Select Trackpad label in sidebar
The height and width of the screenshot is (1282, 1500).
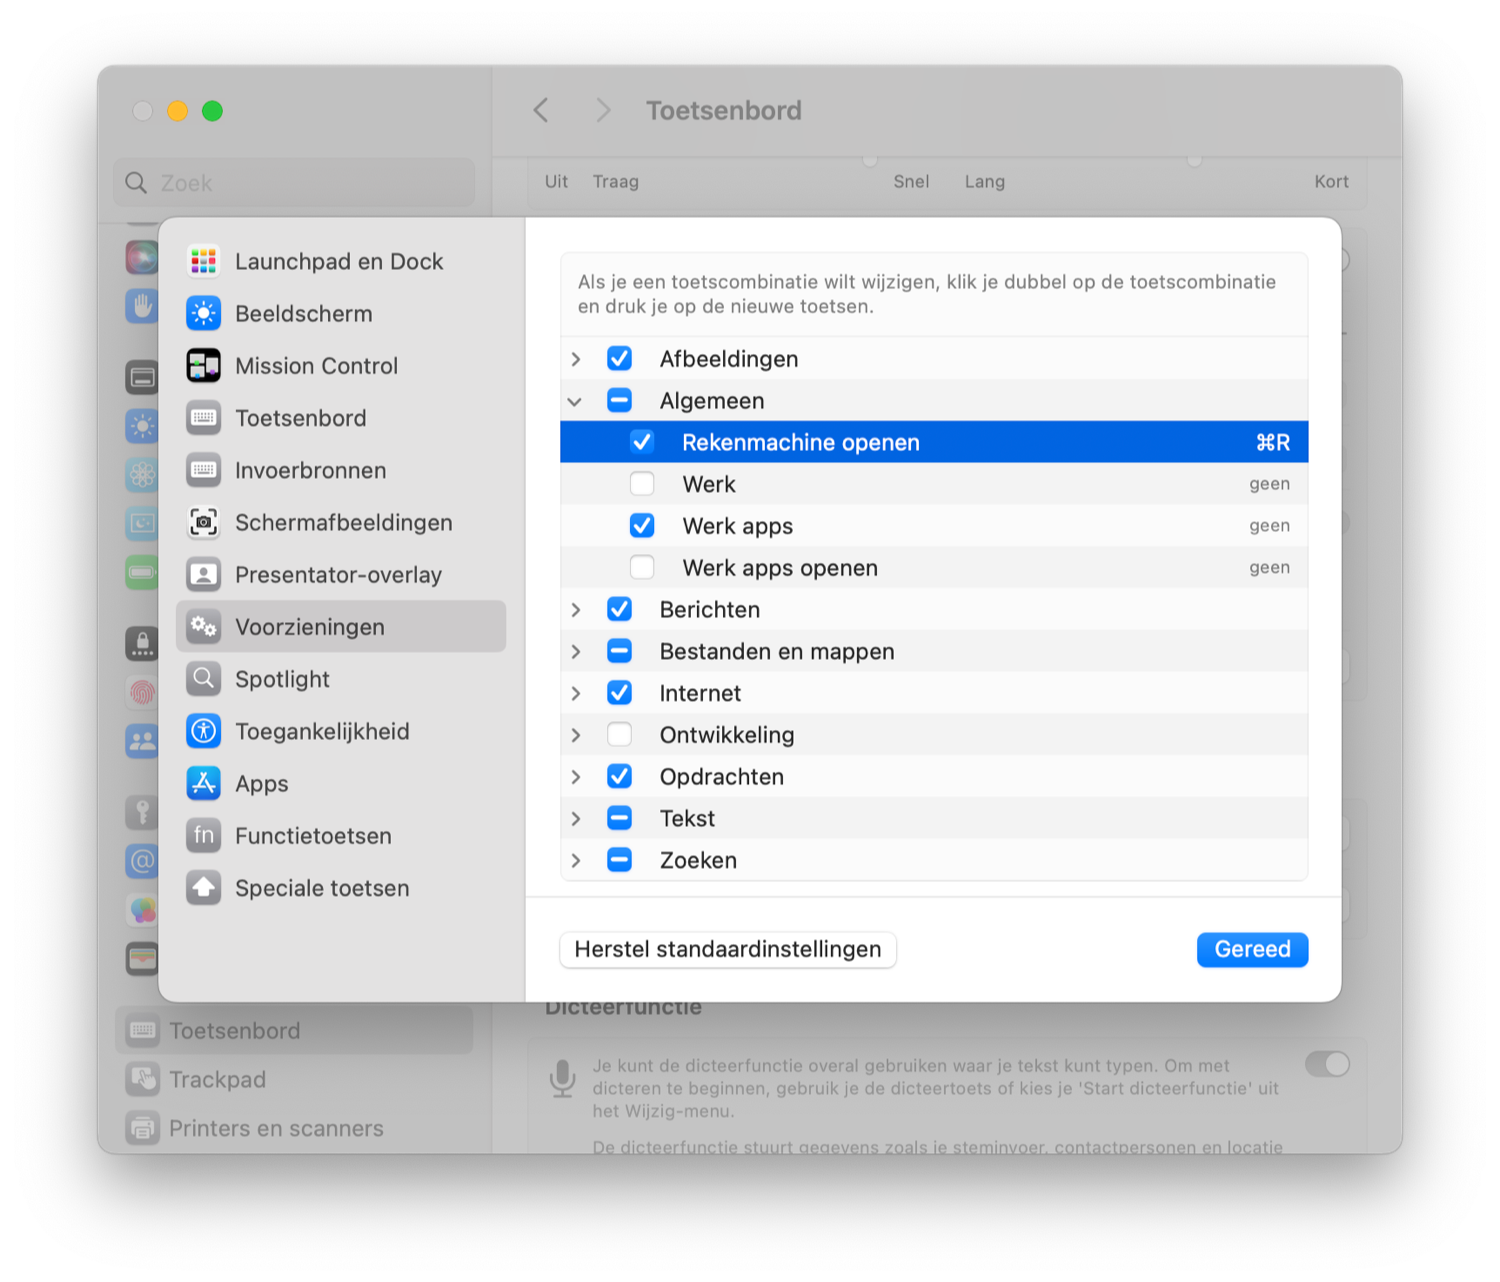coord(217,1080)
